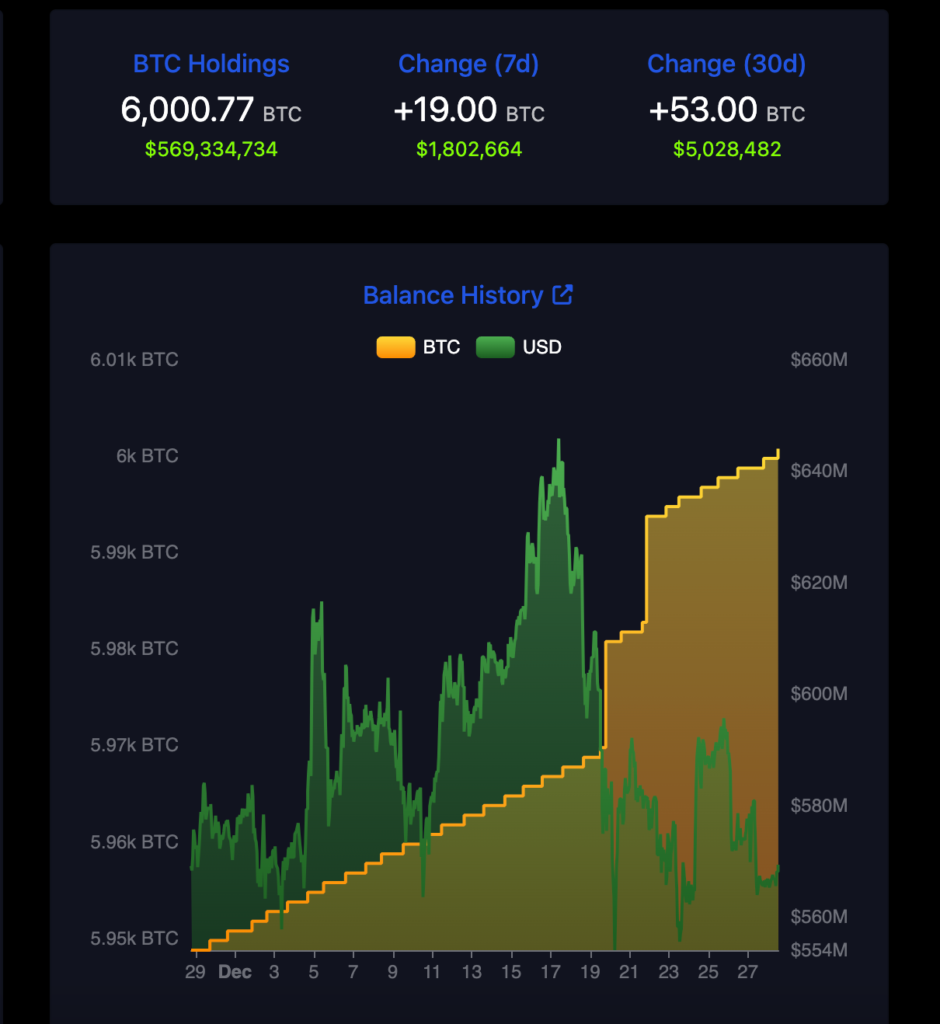
Task: Select the Change (30d) header
Action: click(726, 63)
